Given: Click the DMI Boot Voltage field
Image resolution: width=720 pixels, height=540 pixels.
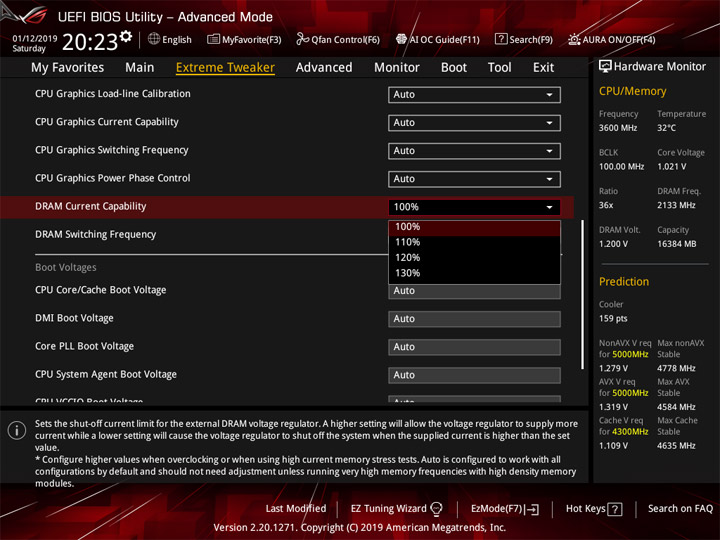Looking at the screenshot, I should pyautogui.click(x=474, y=319).
